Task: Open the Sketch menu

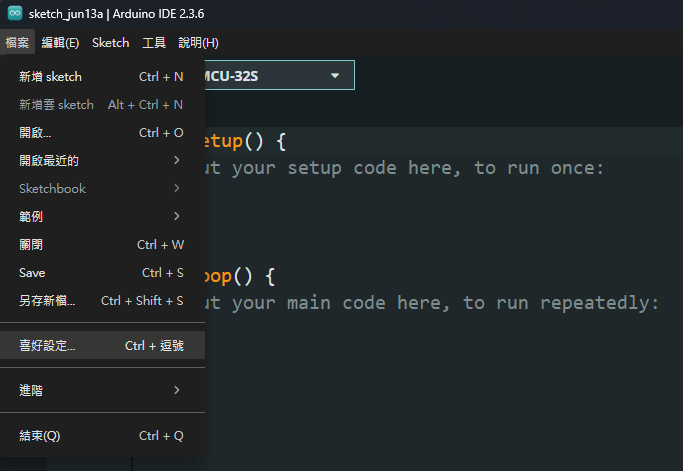Action: [x=110, y=43]
